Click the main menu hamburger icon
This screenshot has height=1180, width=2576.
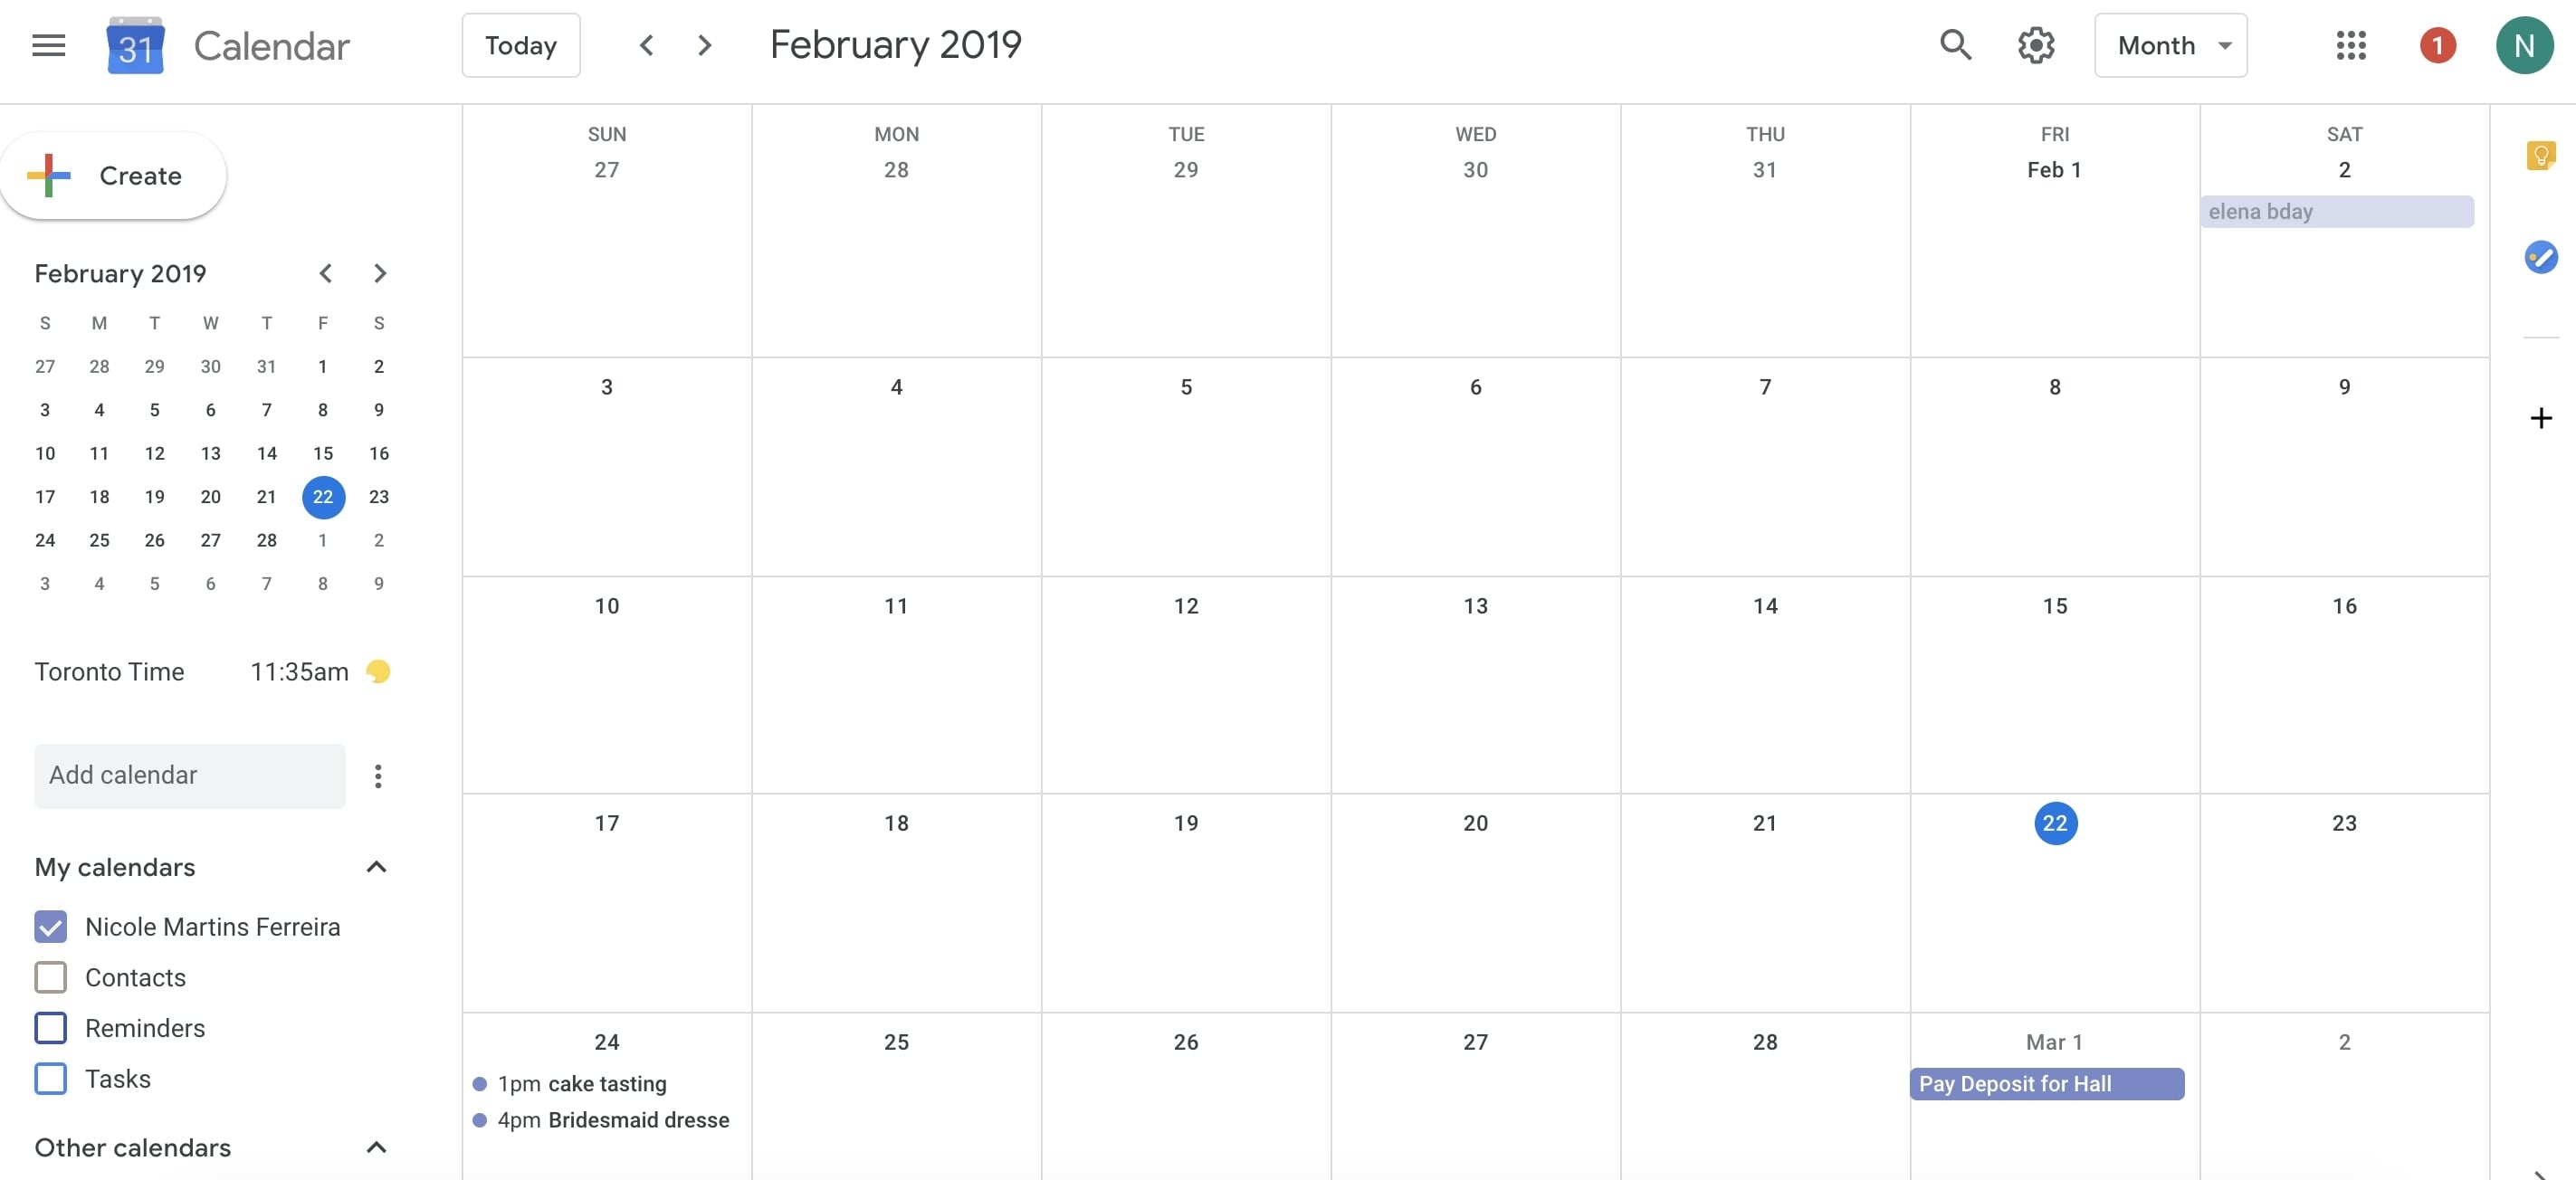[46, 44]
